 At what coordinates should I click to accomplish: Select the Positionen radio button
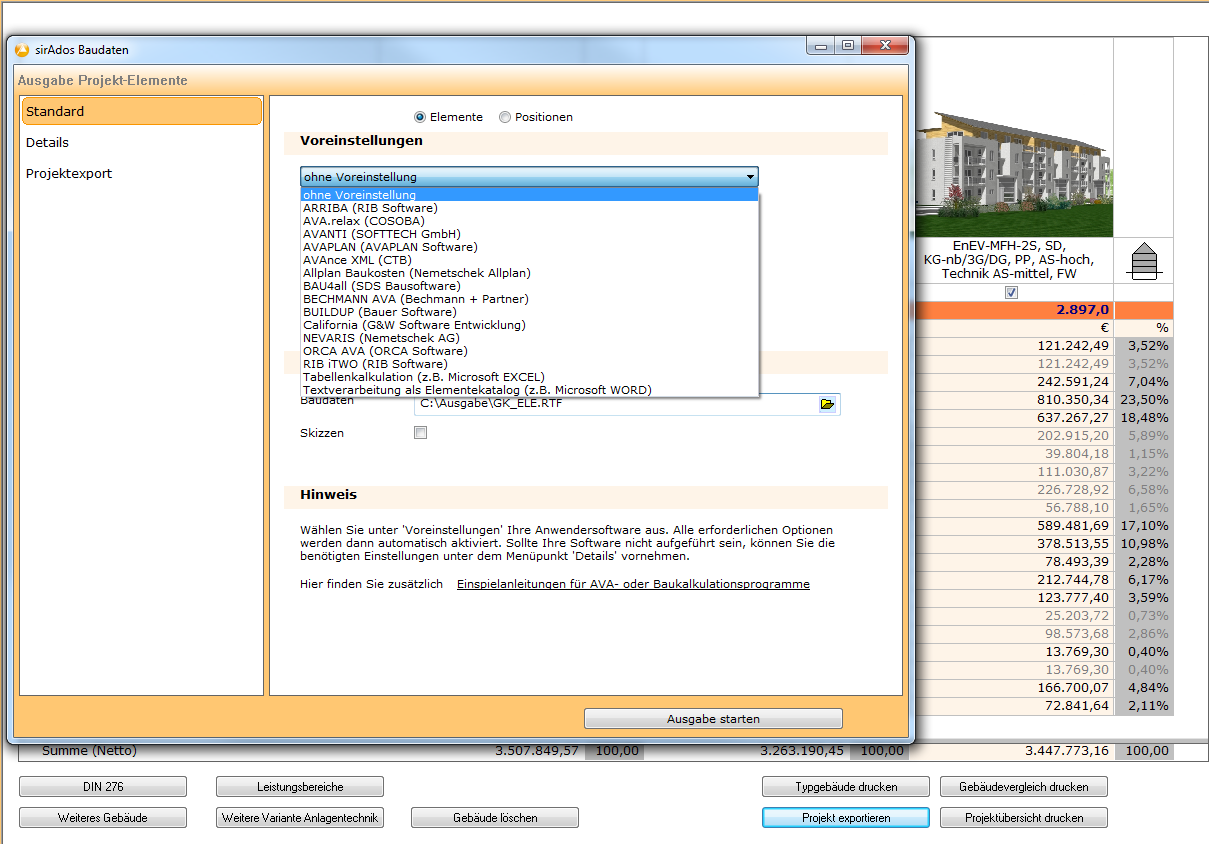tap(505, 117)
